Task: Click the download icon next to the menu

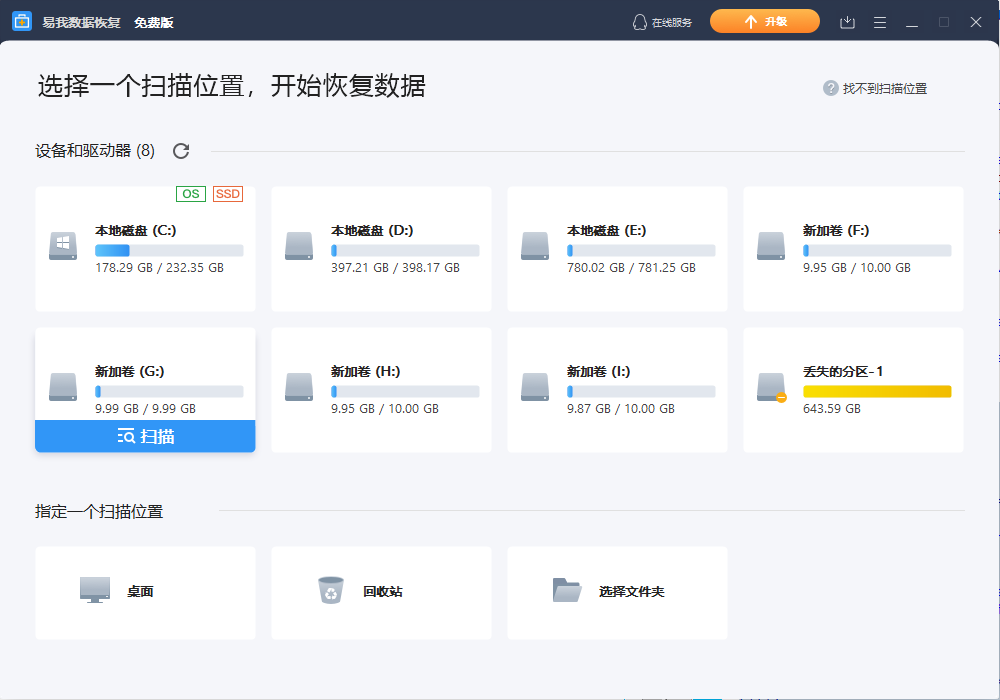Action: tap(846, 20)
